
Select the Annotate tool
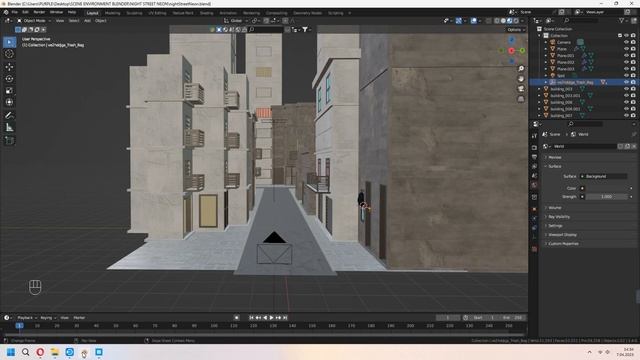[9, 116]
